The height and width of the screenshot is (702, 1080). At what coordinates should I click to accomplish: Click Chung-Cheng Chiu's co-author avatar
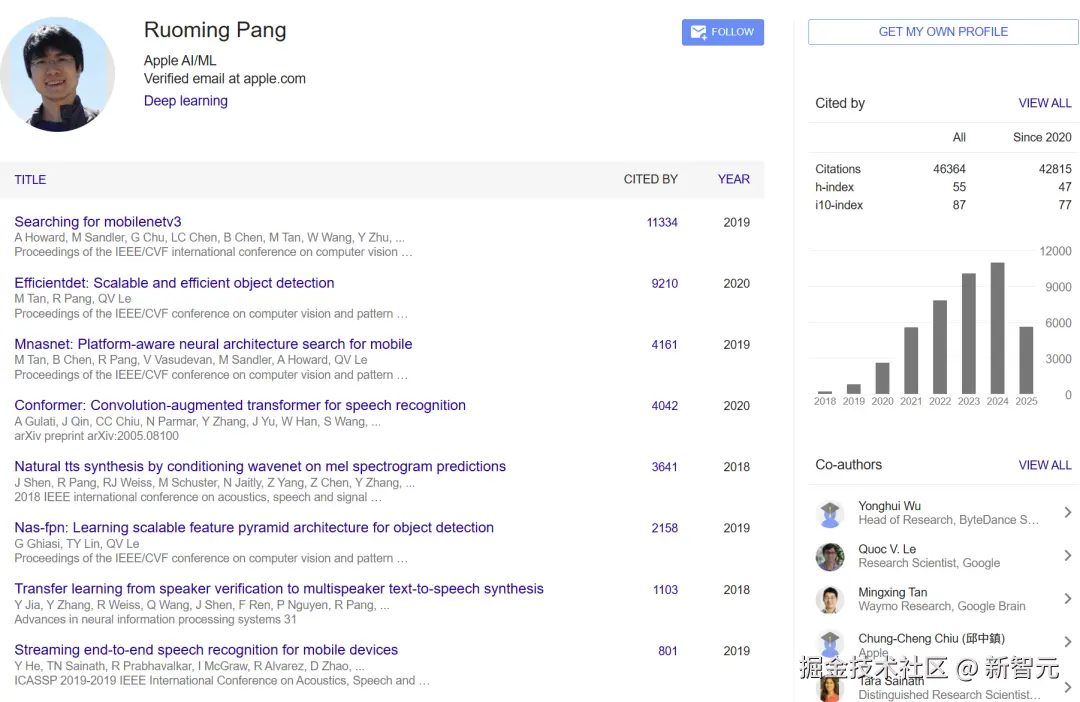[830, 643]
